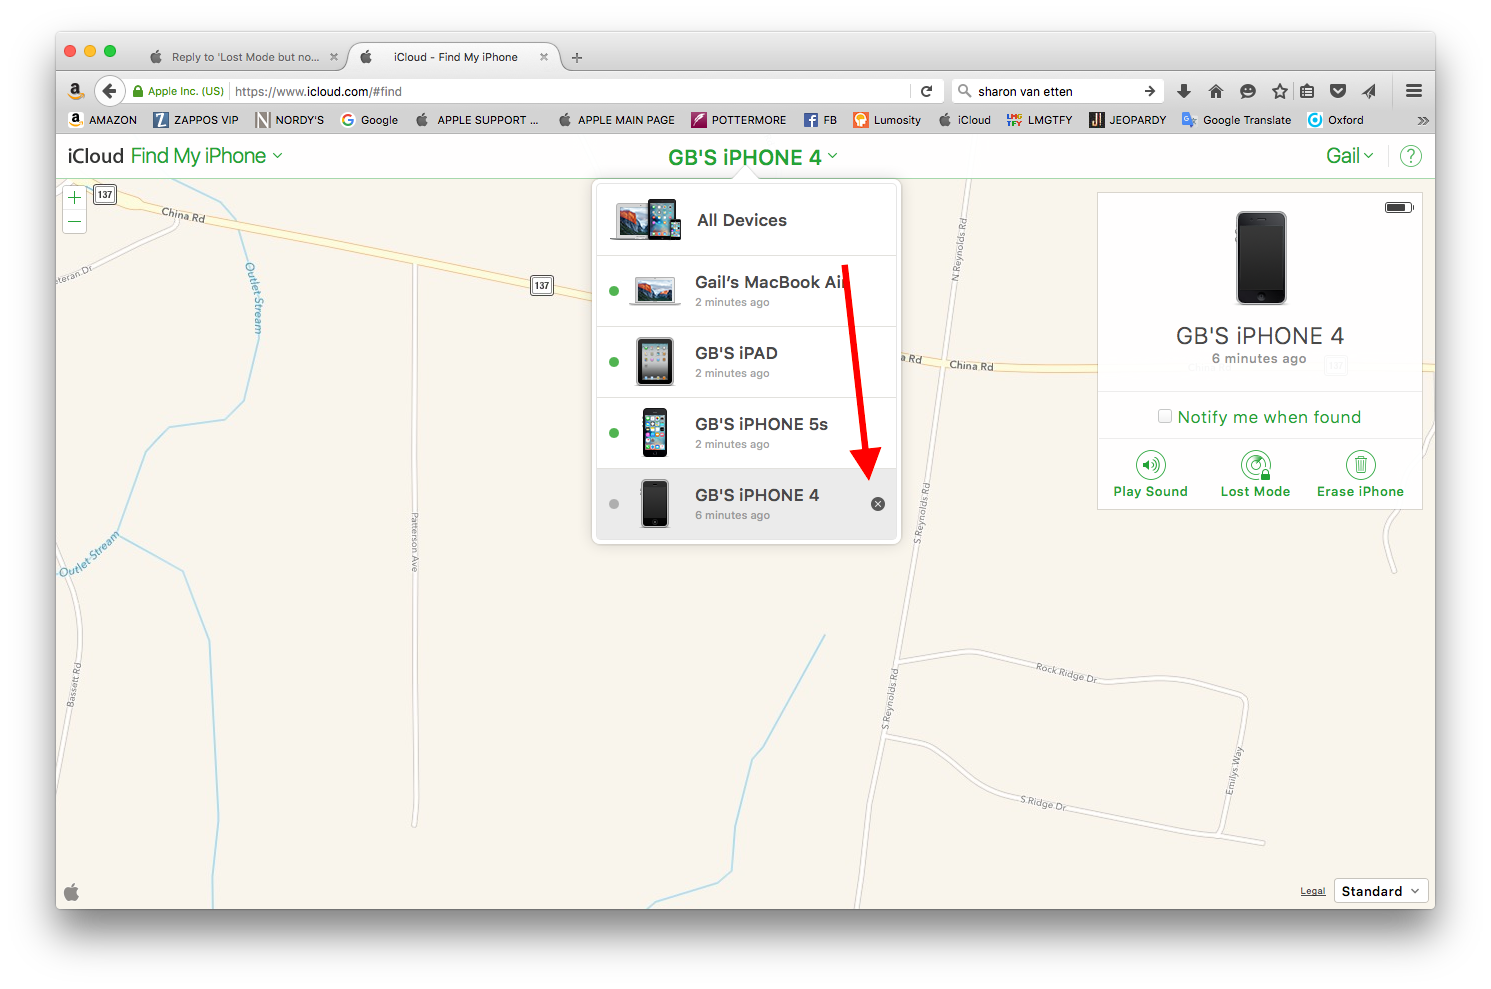Switch to the 'Reply to Lost Mode' tab
1491x989 pixels.
click(243, 57)
